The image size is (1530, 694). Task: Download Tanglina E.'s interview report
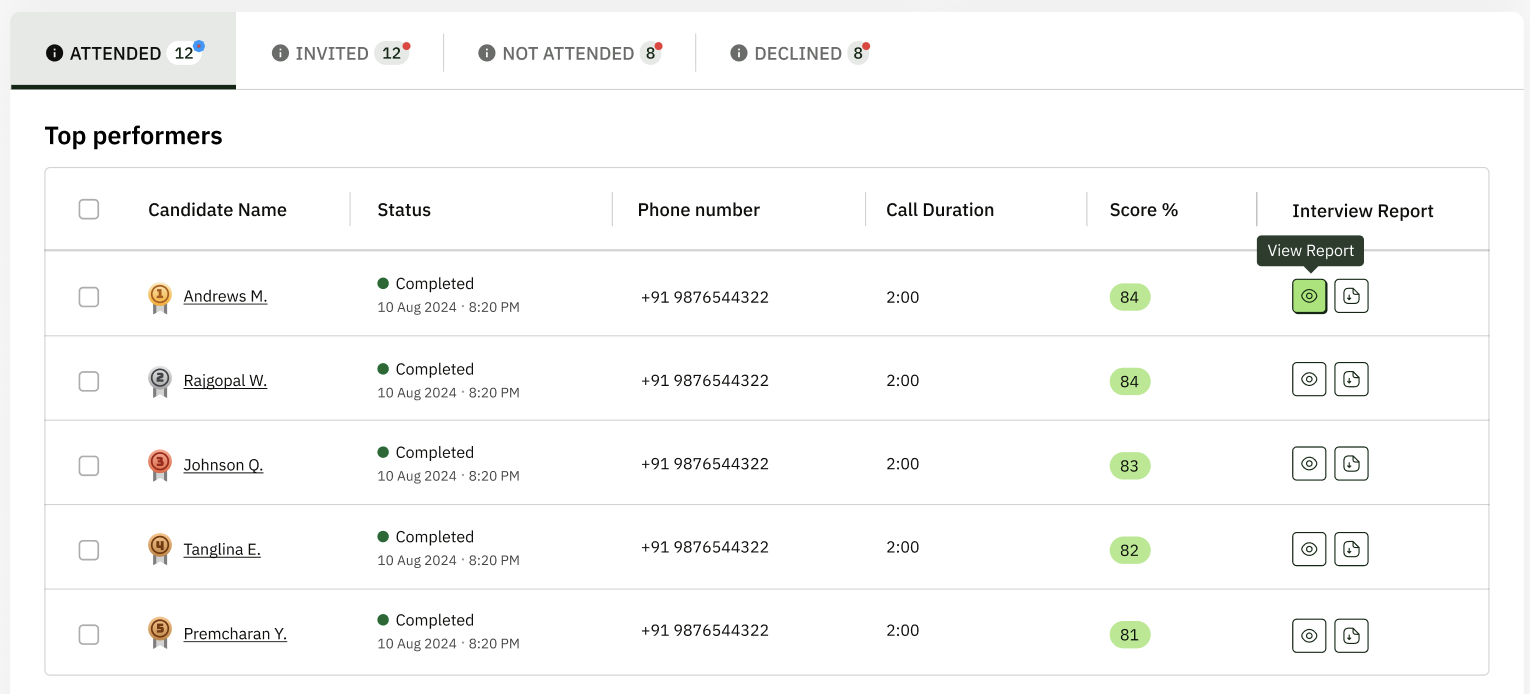[x=1351, y=549]
